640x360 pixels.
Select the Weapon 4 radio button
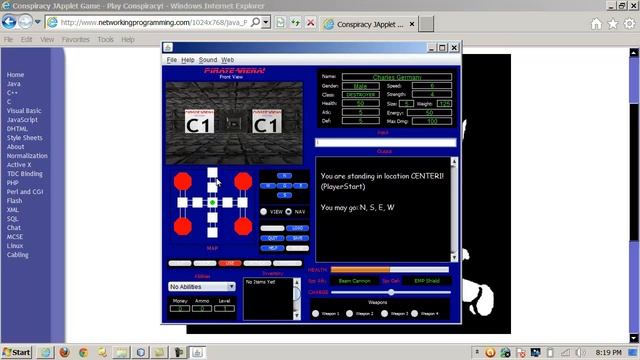pyautogui.click(x=415, y=313)
